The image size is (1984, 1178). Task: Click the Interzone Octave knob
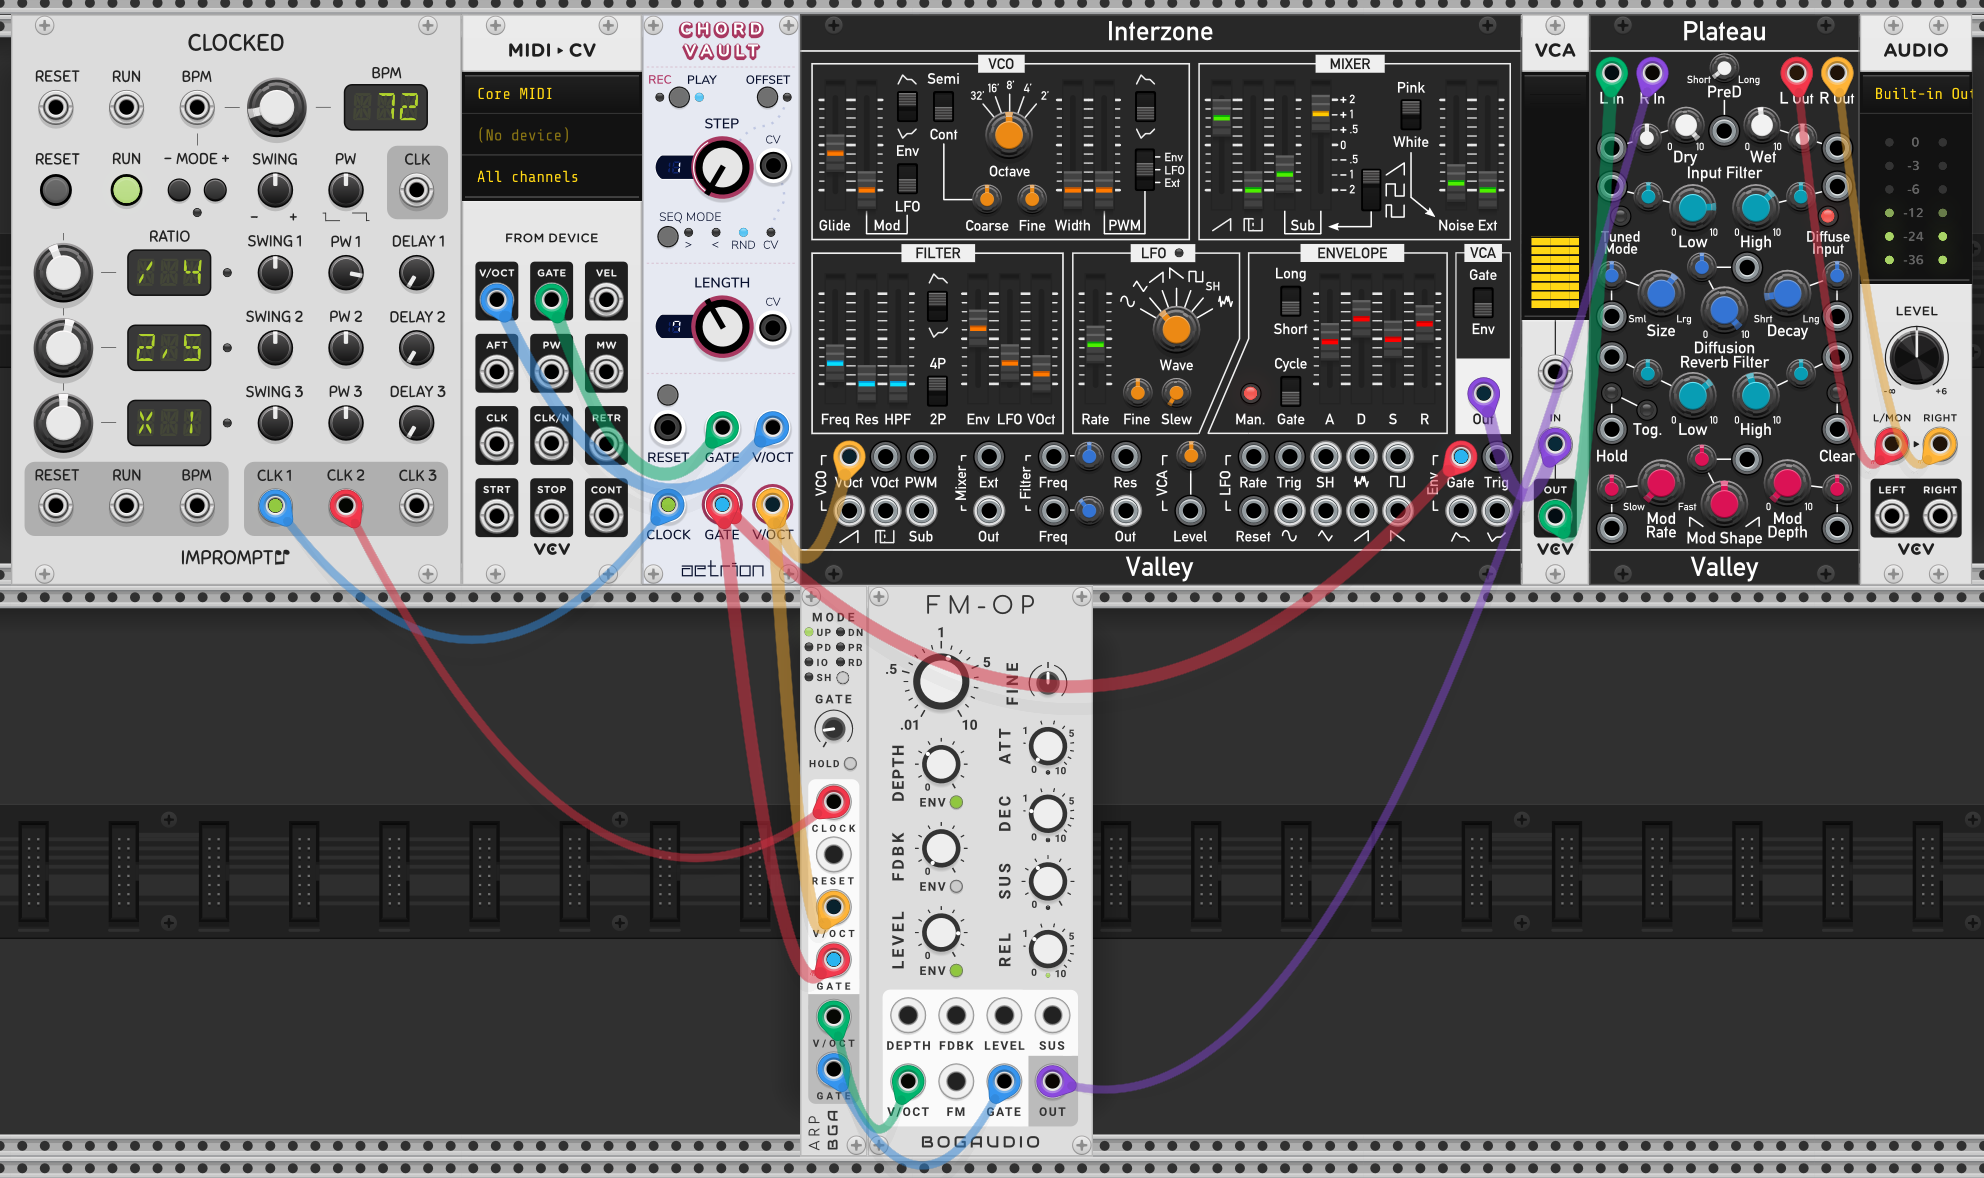click(x=1009, y=133)
